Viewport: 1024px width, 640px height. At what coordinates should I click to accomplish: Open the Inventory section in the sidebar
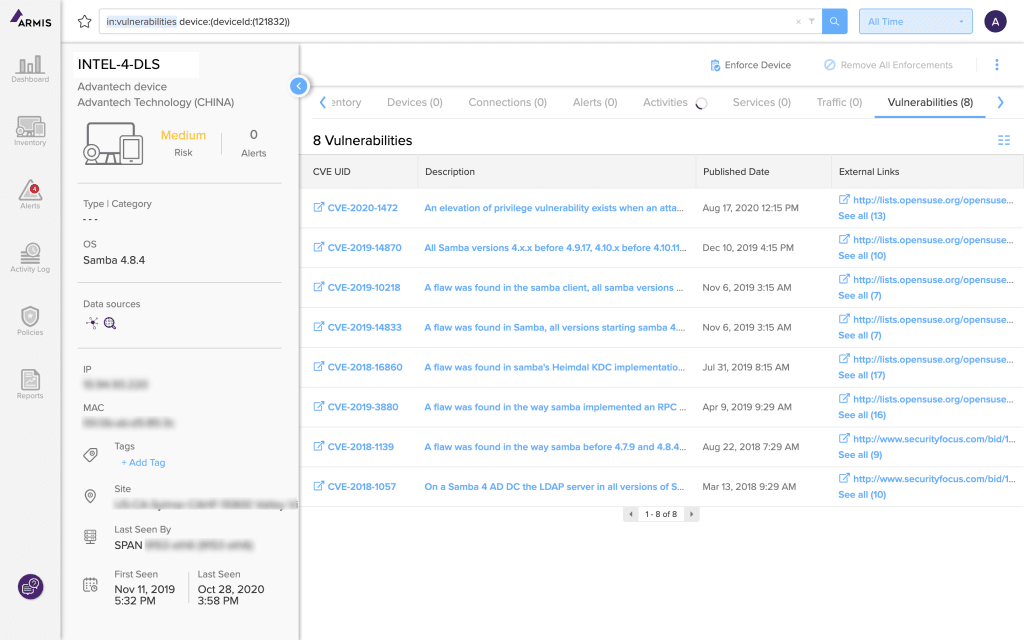click(x=30, y=131)
